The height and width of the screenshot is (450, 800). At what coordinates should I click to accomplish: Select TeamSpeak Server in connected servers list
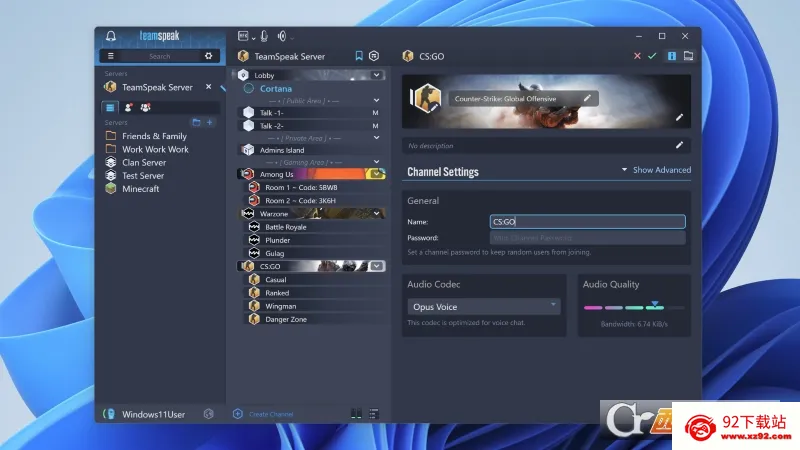(x=157, y=87)
